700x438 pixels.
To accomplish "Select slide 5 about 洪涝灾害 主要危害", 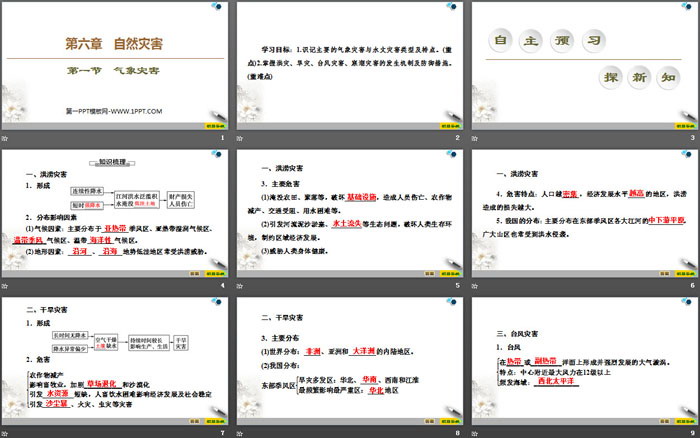I will [349, 210].
